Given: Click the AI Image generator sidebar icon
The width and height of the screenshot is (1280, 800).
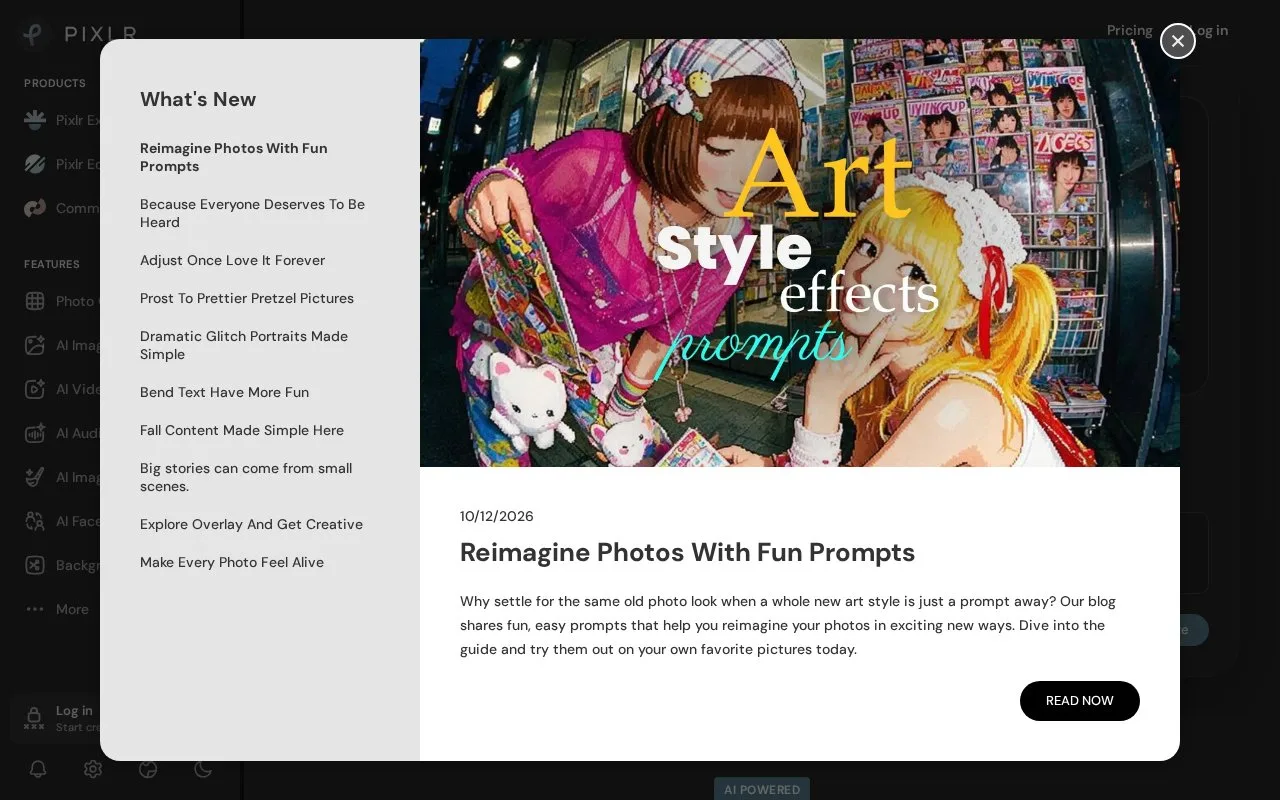Looking at the screenshot, I should pos(35,345).
